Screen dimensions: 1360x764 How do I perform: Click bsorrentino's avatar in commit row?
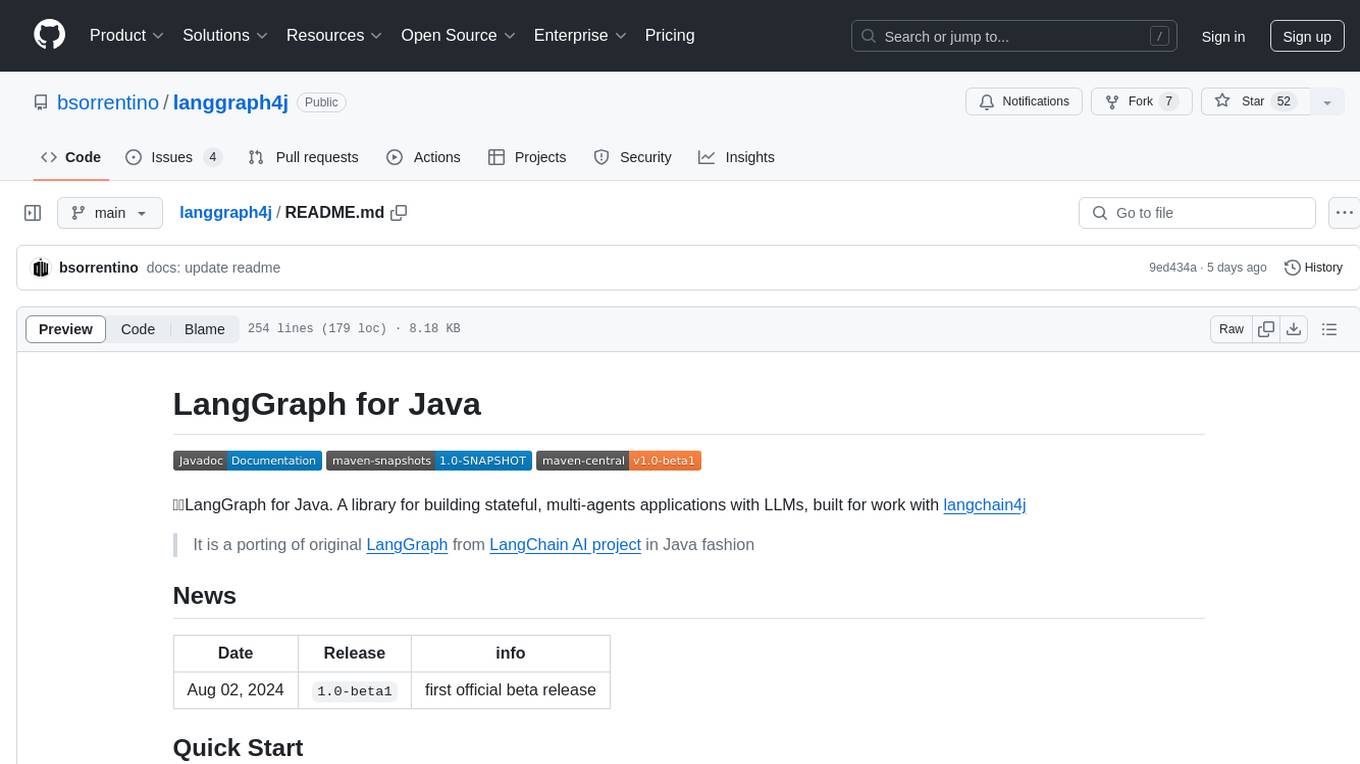coord(41,268)
